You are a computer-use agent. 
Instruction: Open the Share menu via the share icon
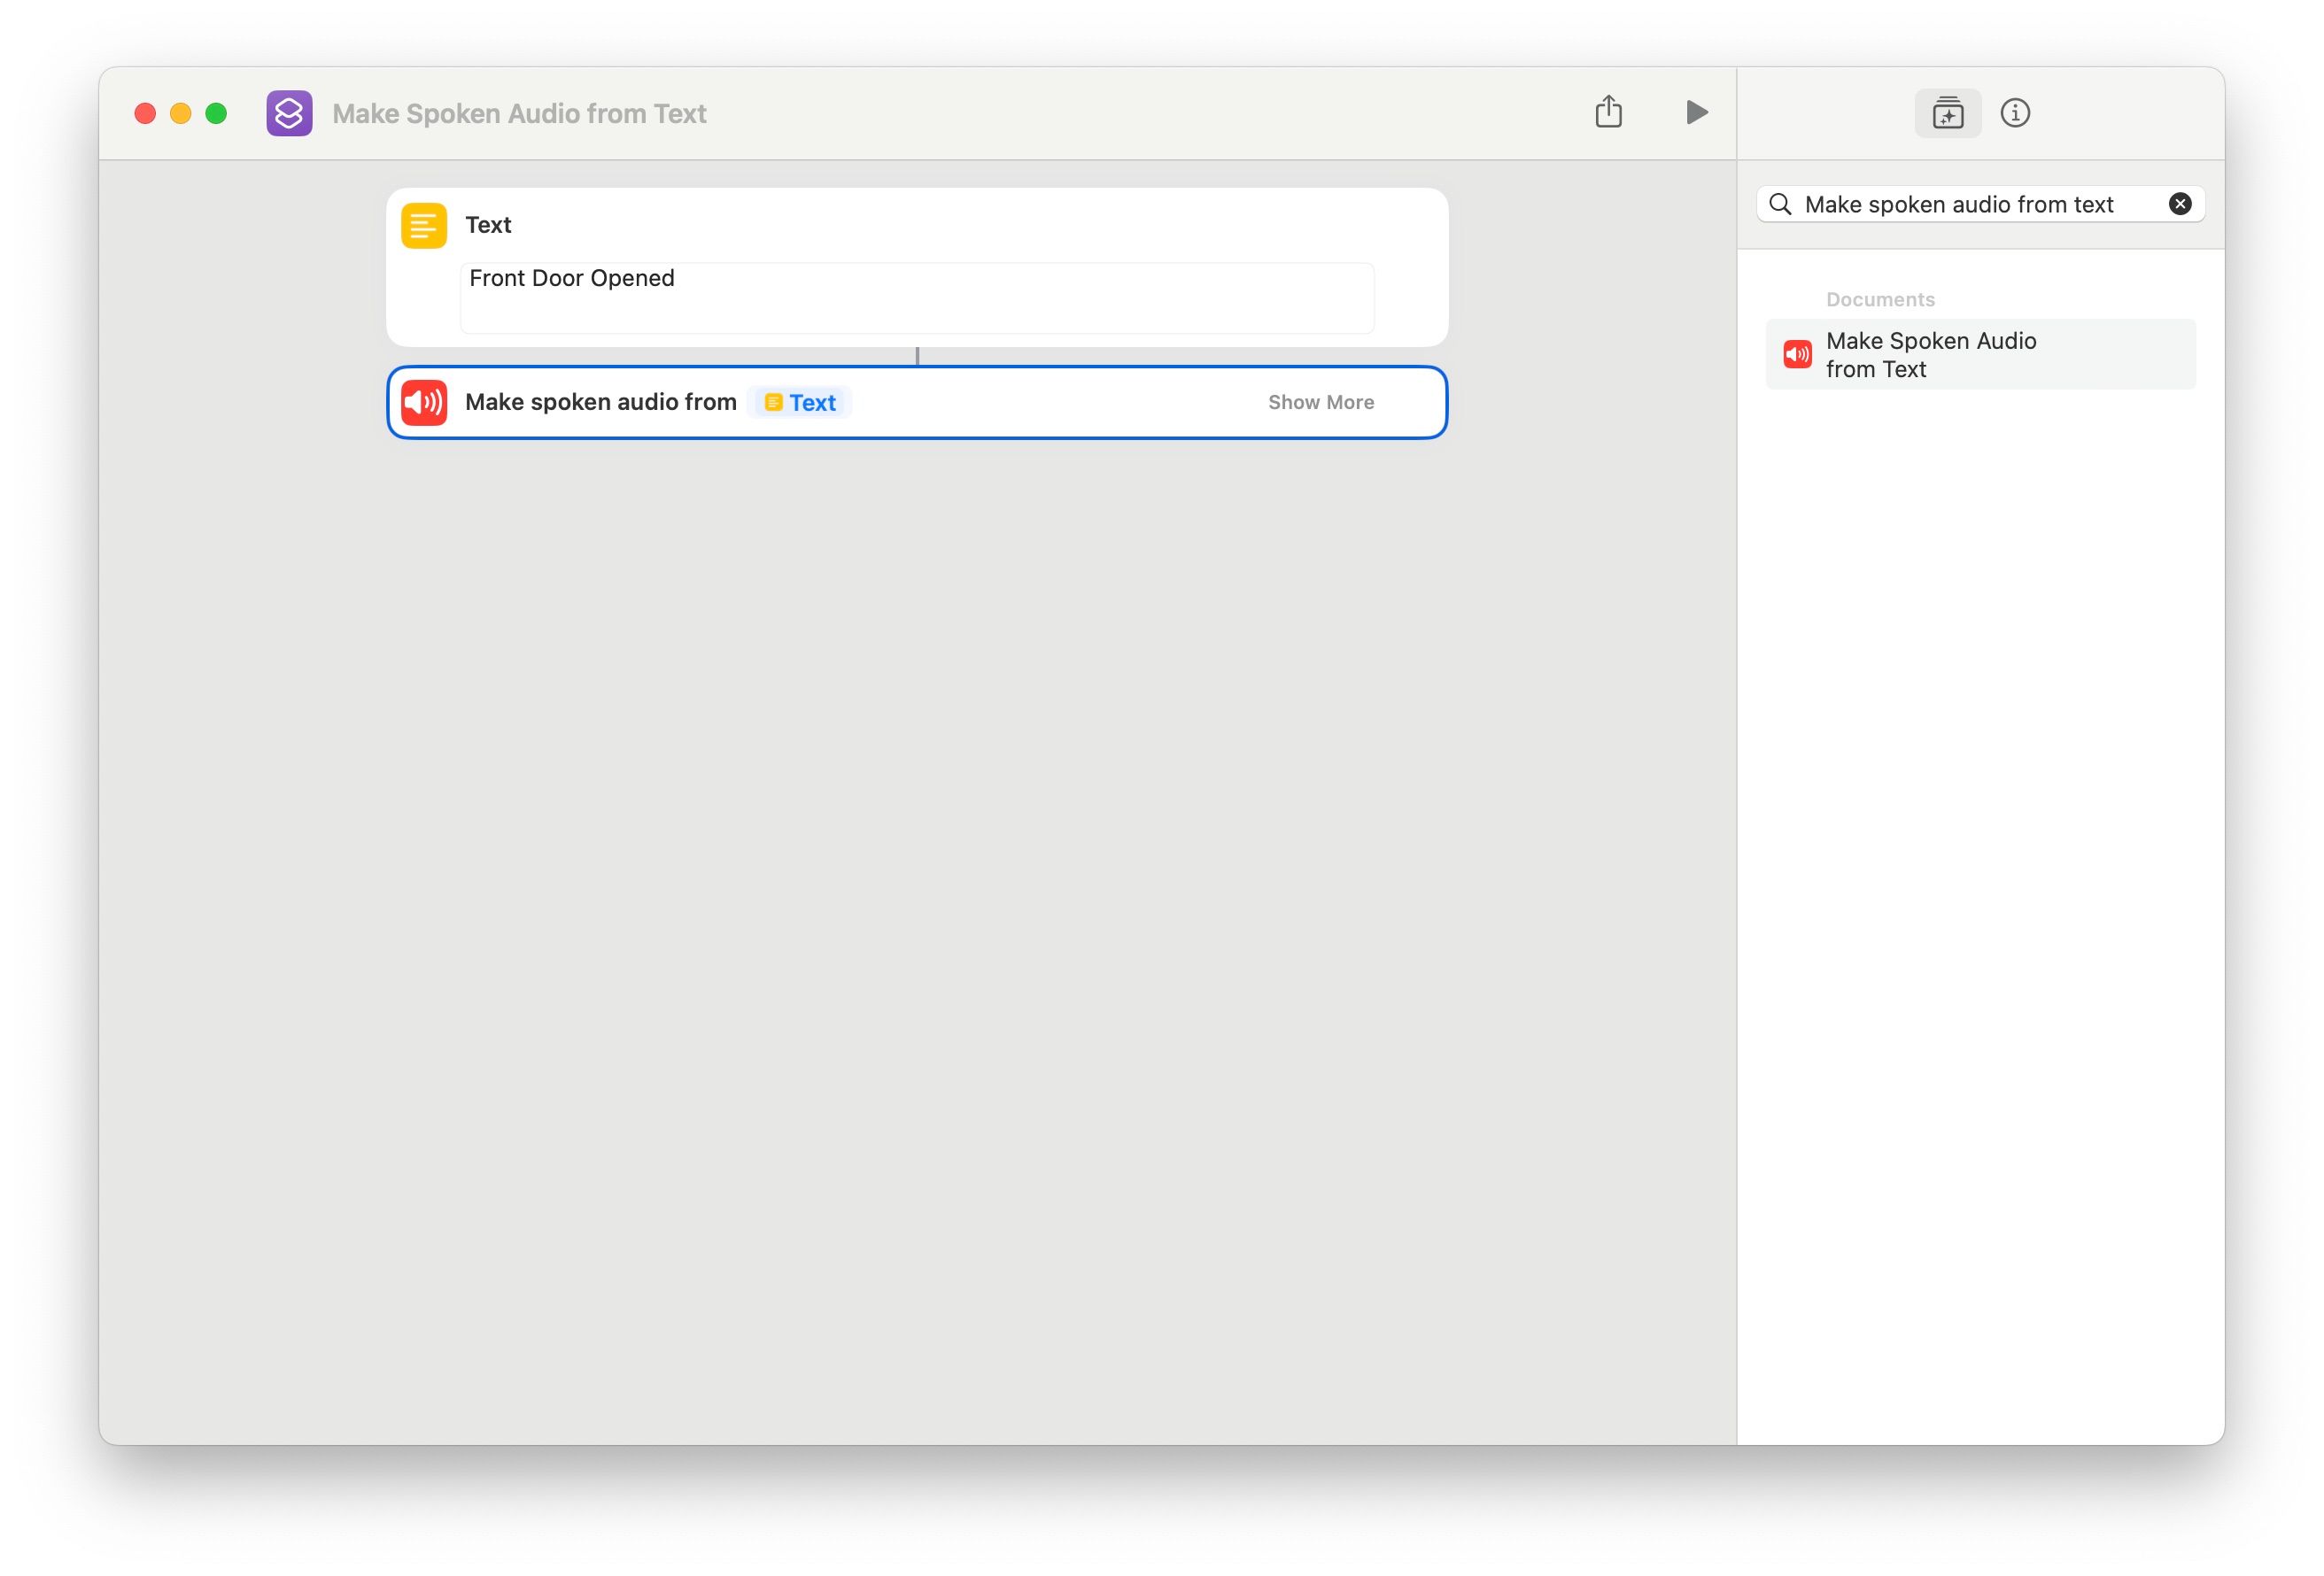point(1608,112)
